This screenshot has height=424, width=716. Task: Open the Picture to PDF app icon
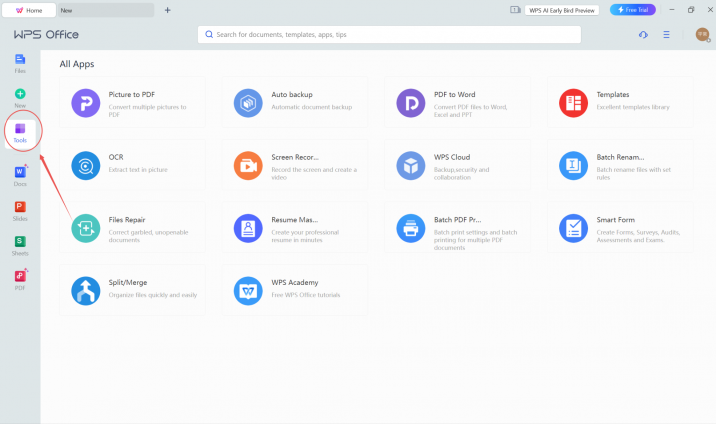[85, 102]
